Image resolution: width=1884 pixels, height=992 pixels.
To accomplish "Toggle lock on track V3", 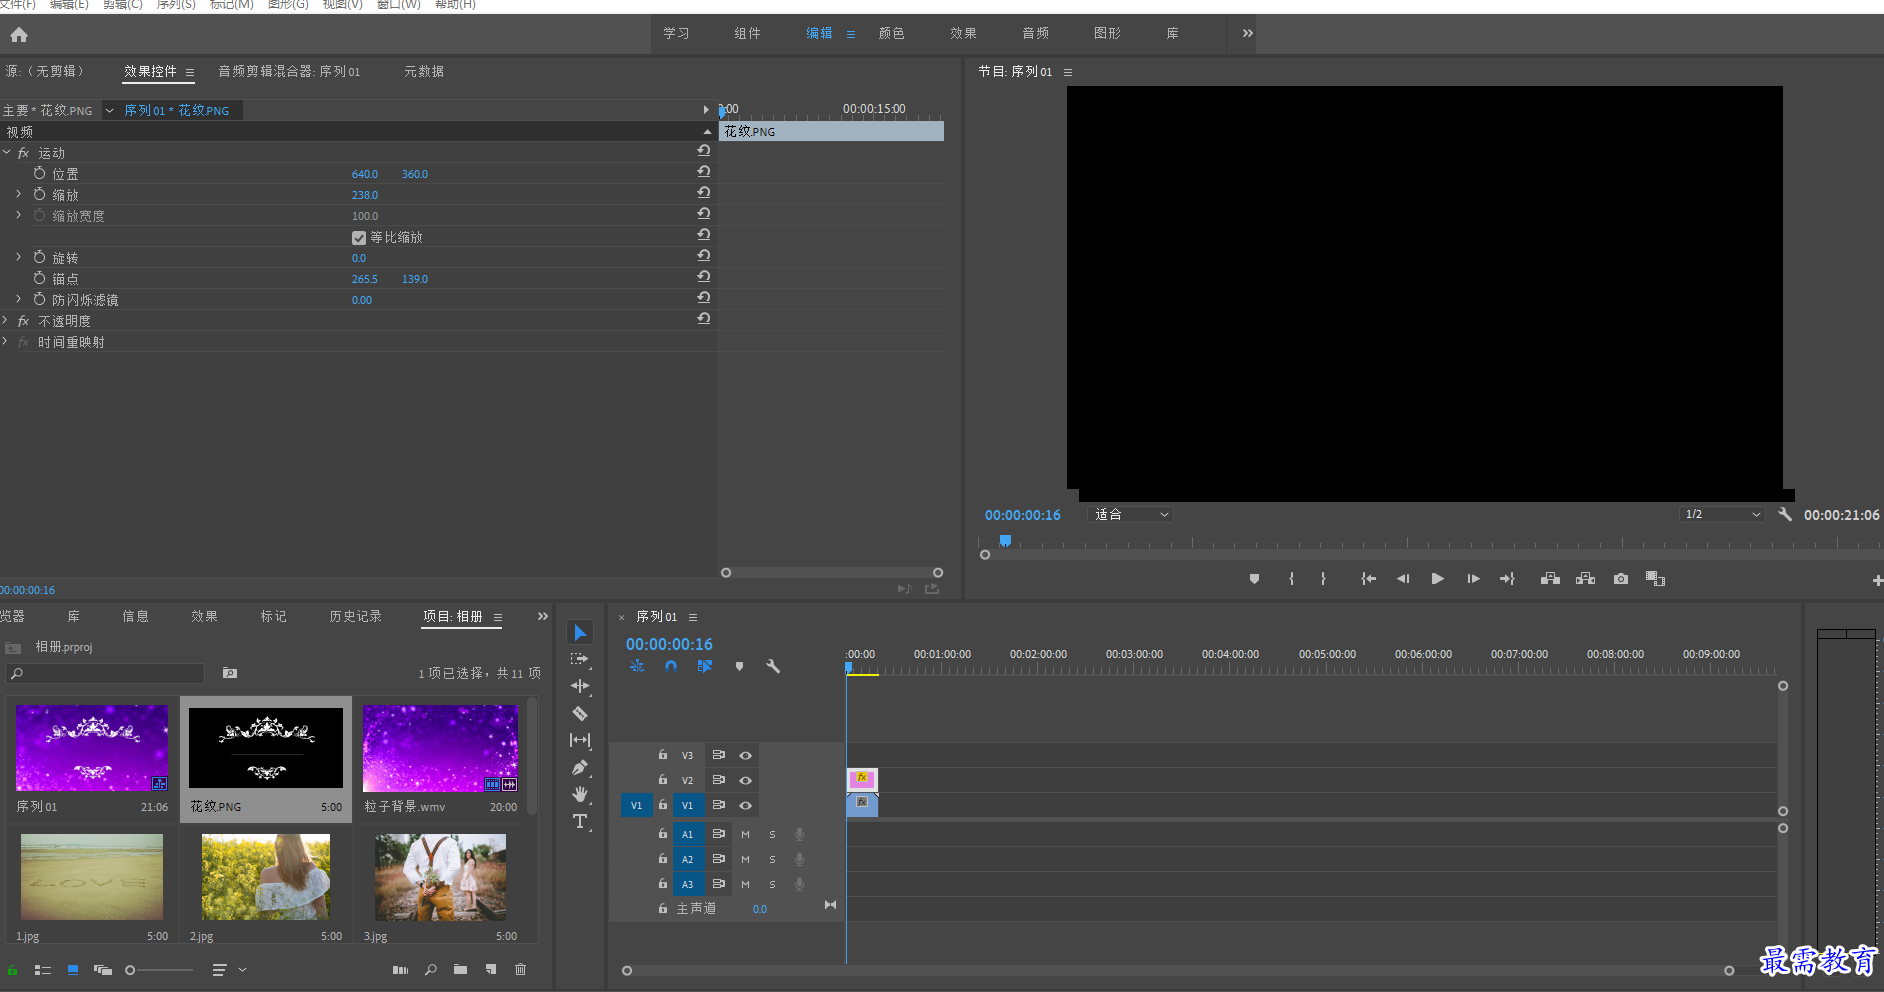I will coord(662,755).
